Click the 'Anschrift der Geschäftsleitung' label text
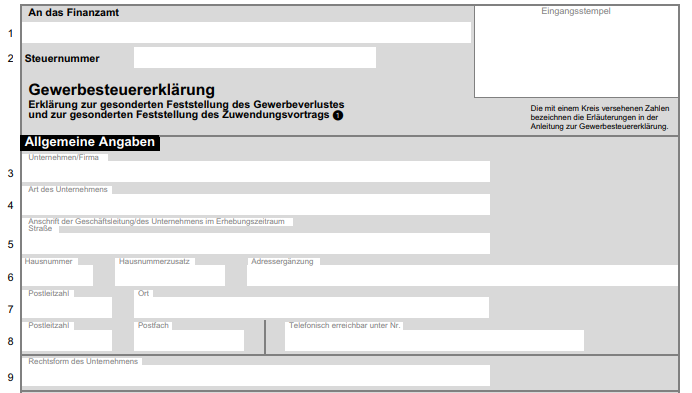 (156, 221)
